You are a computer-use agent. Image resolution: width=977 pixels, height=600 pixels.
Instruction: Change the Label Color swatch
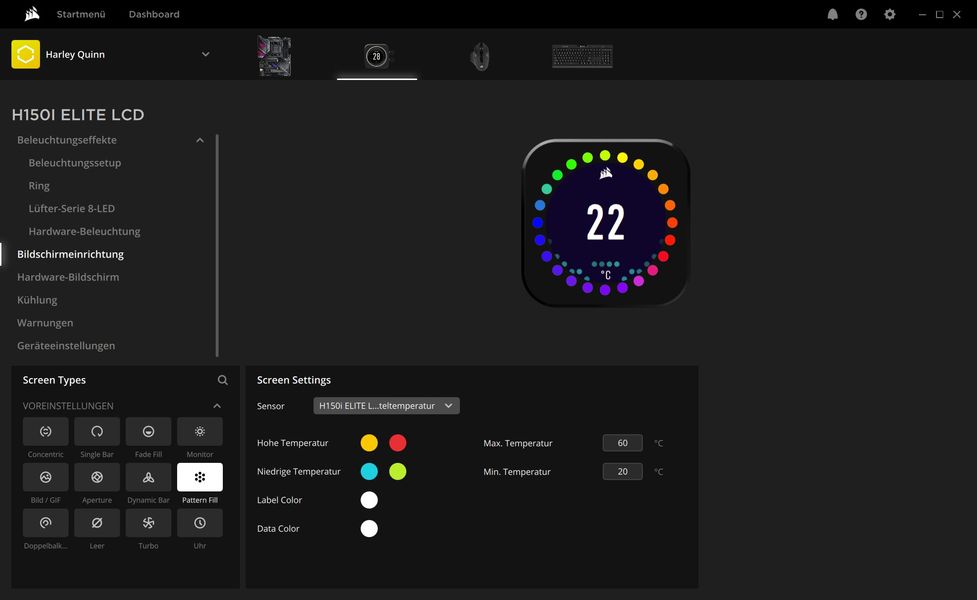point(369,500)
